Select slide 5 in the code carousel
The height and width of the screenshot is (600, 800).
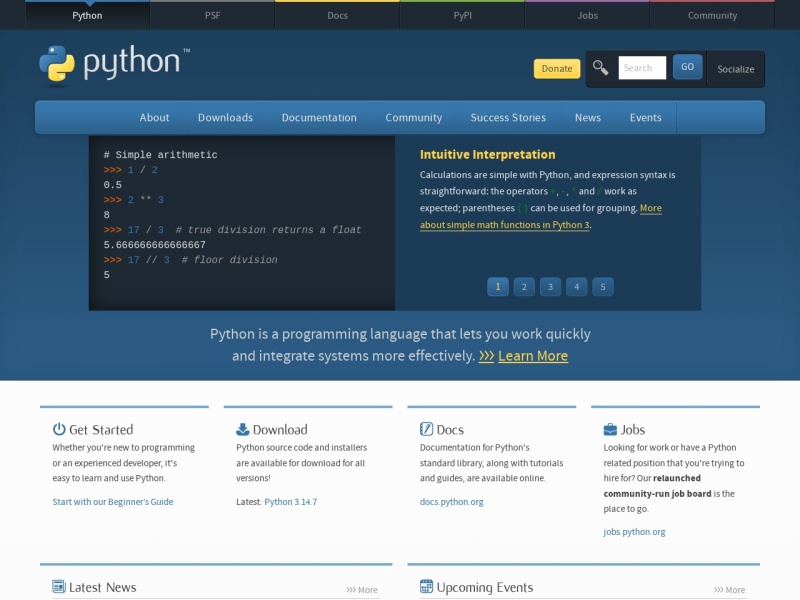pos(603,287)
